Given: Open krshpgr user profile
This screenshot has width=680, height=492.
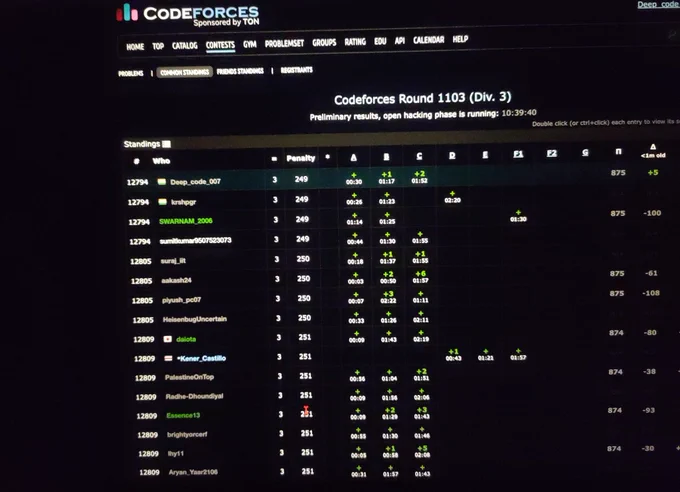Looking at the screenshot, I should click(x=183, y=202).
